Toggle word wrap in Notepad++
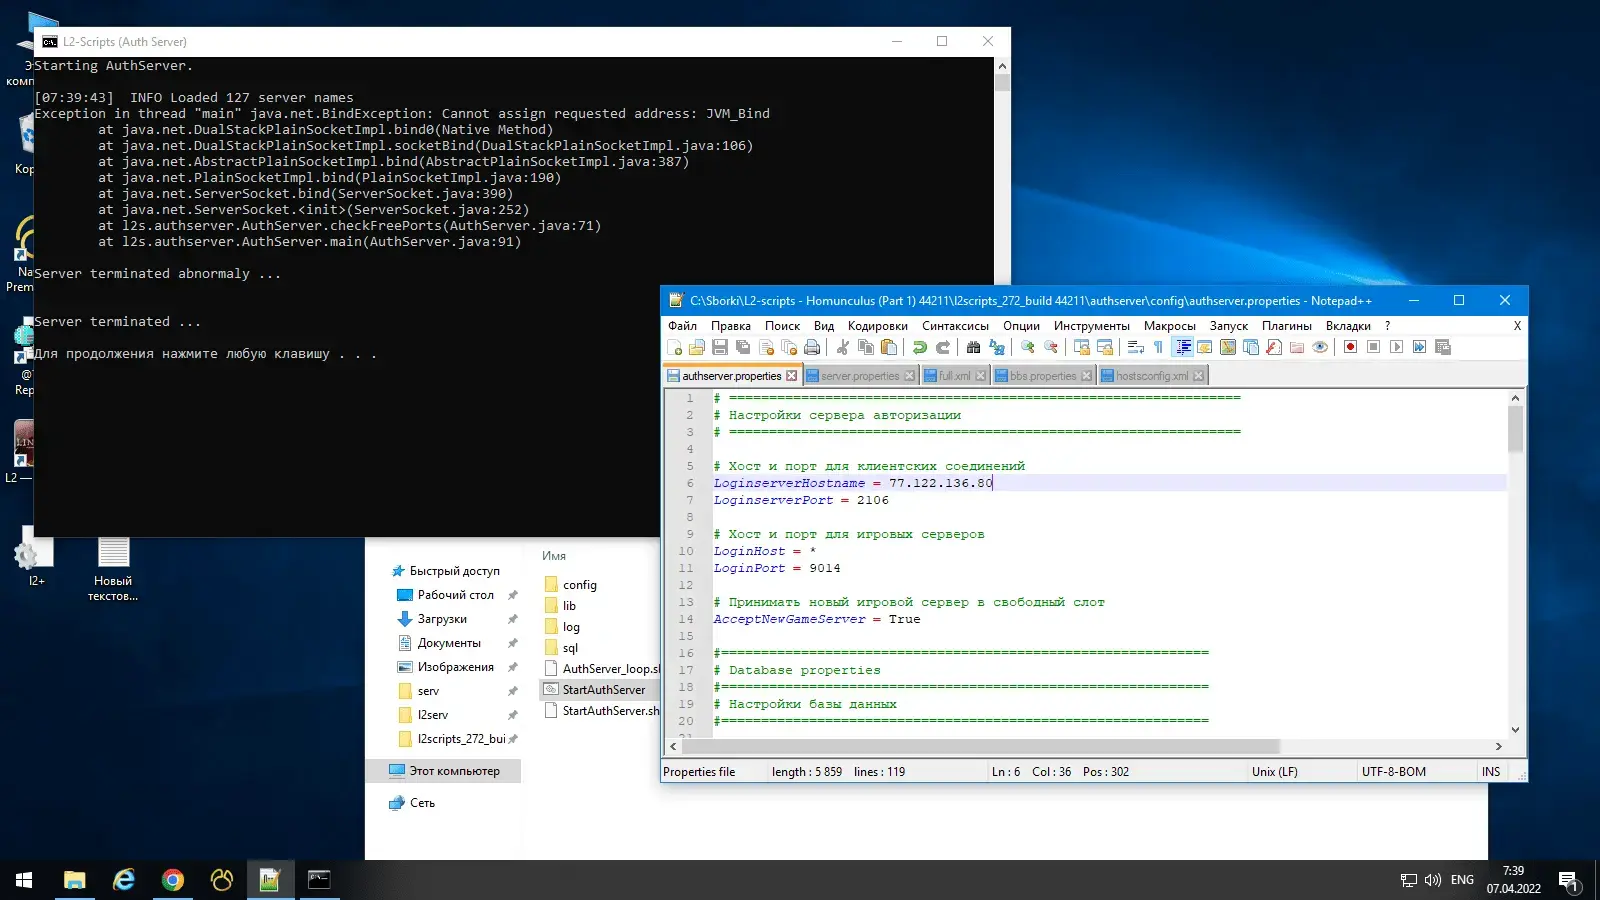 (1136, 347)
